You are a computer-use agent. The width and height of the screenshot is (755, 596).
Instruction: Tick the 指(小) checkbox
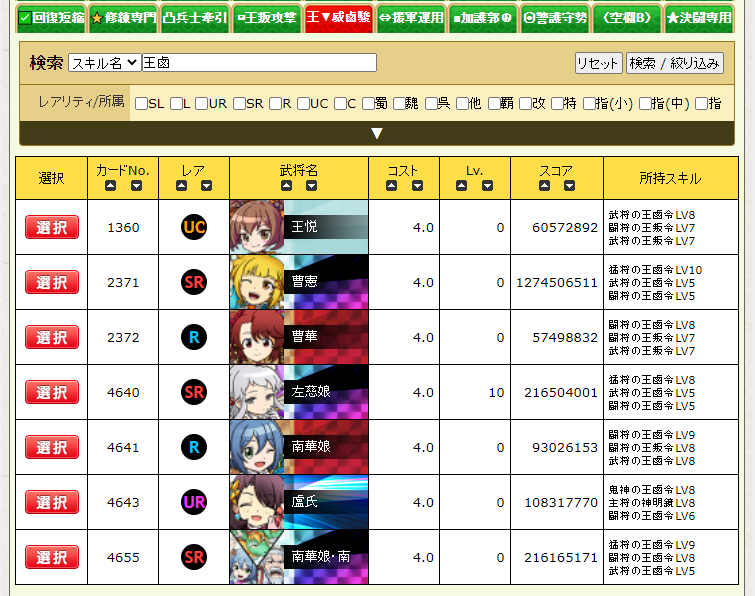pos(589,104)
